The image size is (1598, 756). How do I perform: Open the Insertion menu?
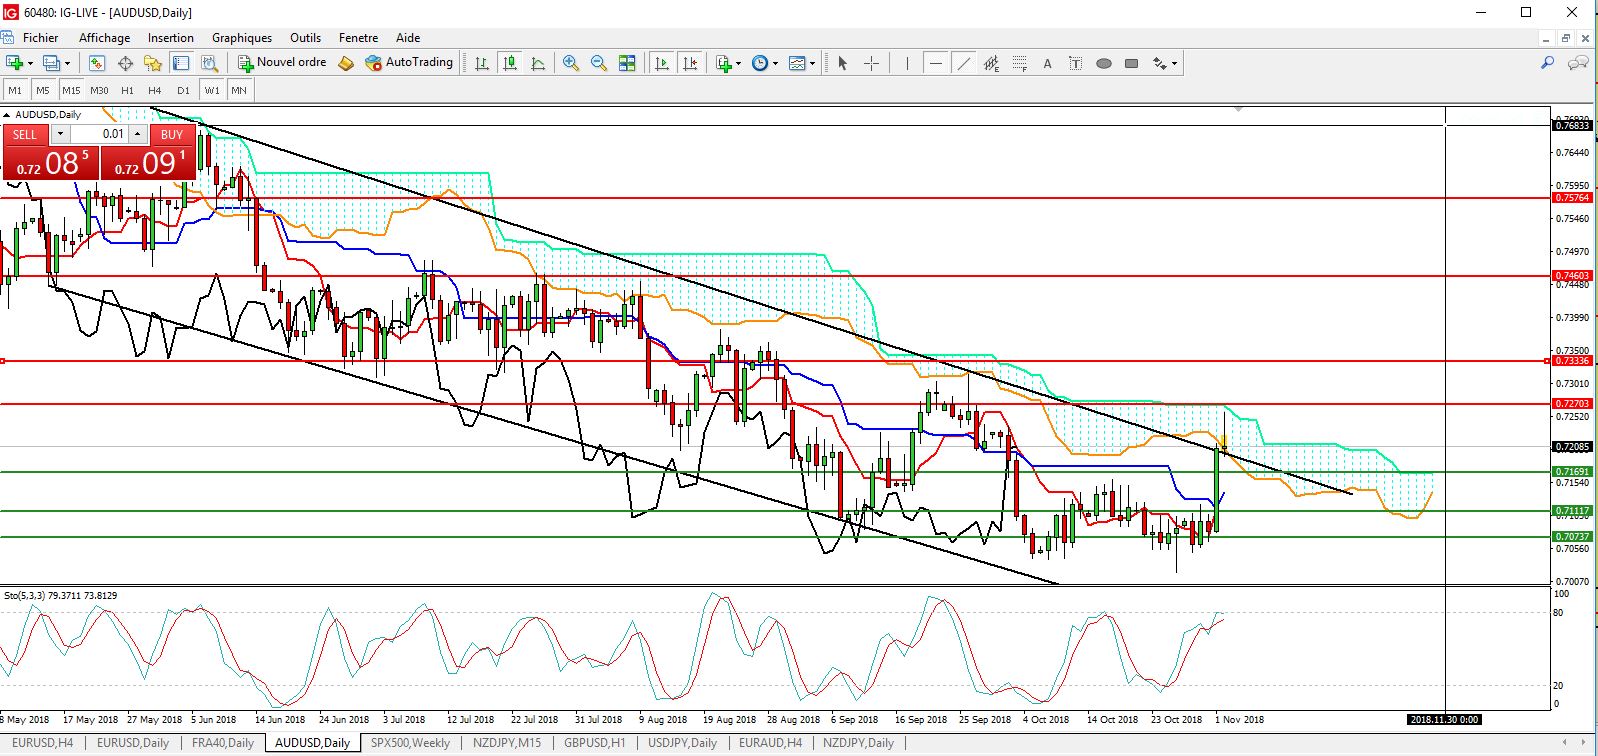(x=171, y=38)
